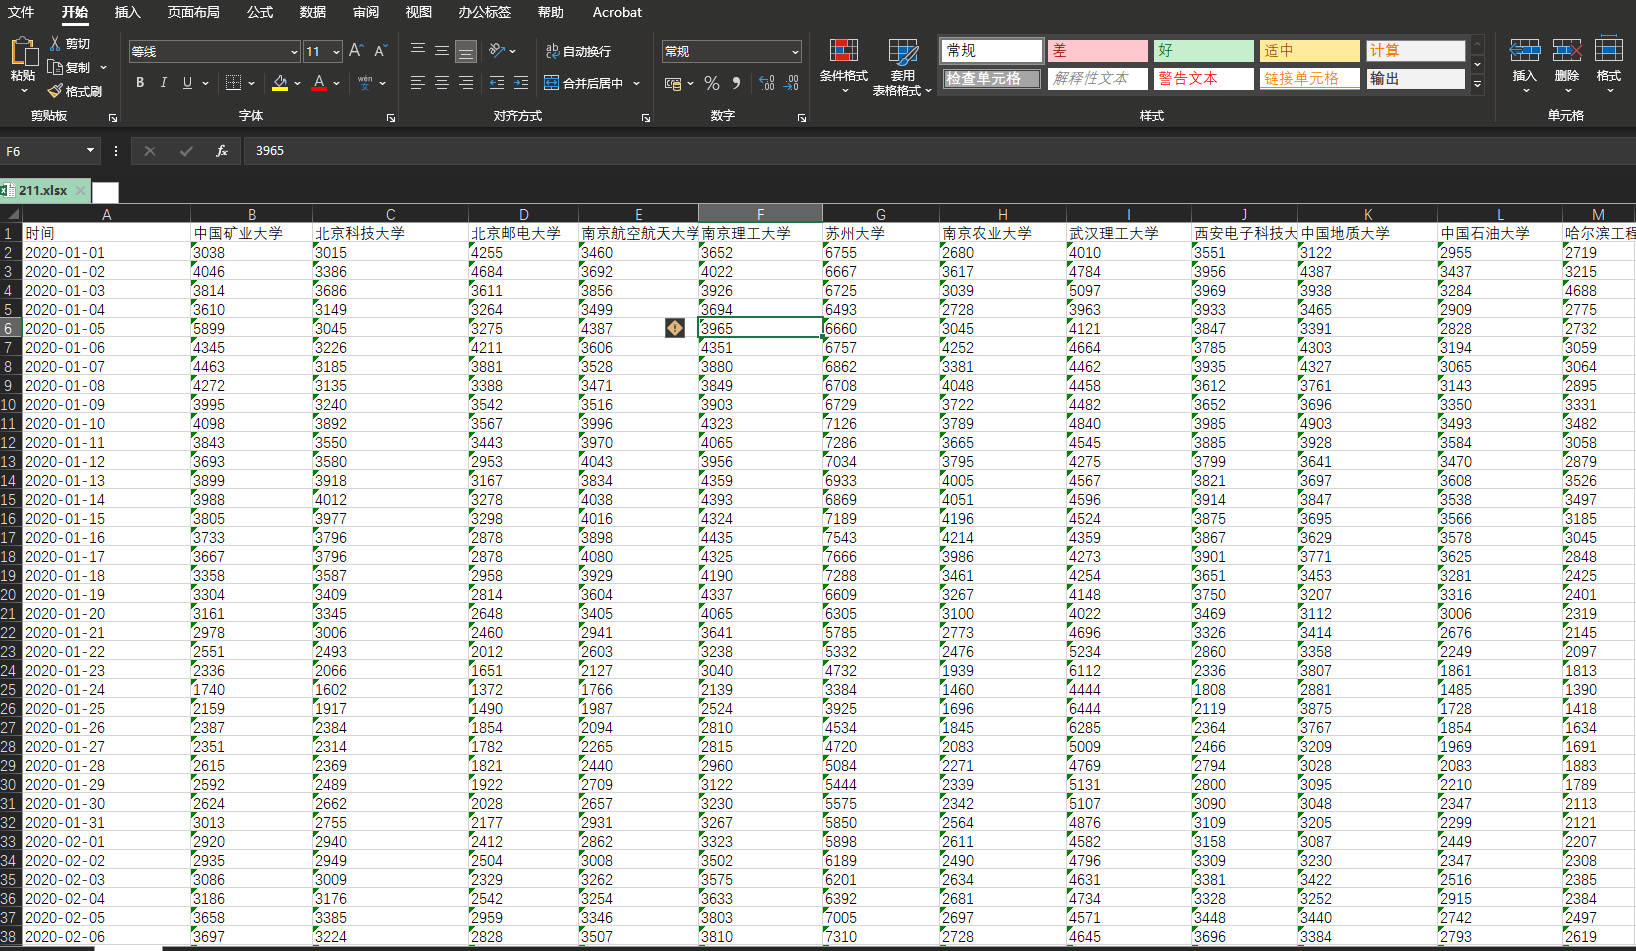
Task: Click the error warning icon beside F6
Action: coord(675,328)
